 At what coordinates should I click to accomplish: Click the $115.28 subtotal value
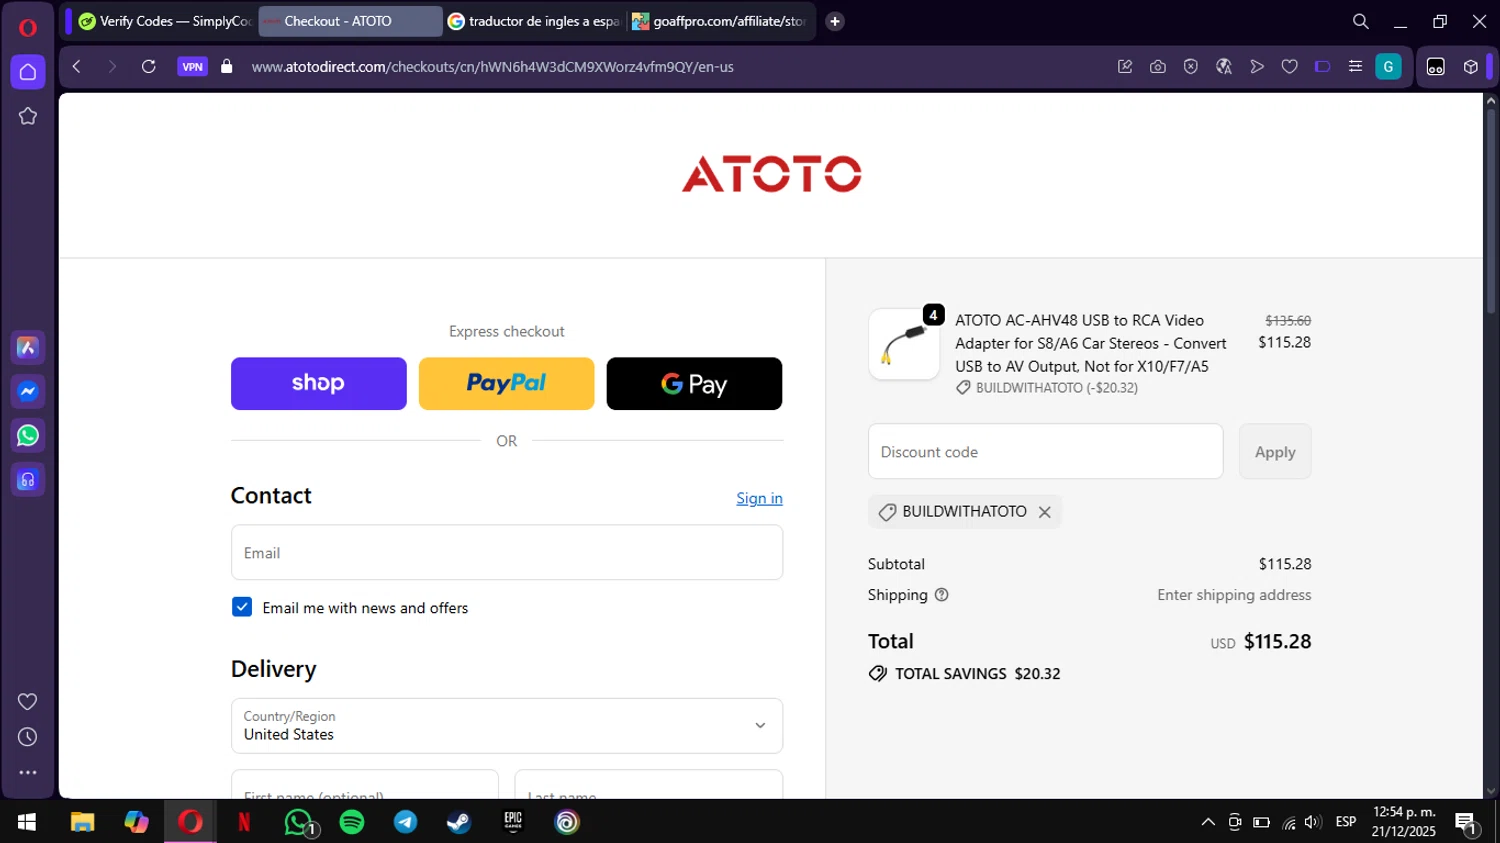[x=1285, y=564]
